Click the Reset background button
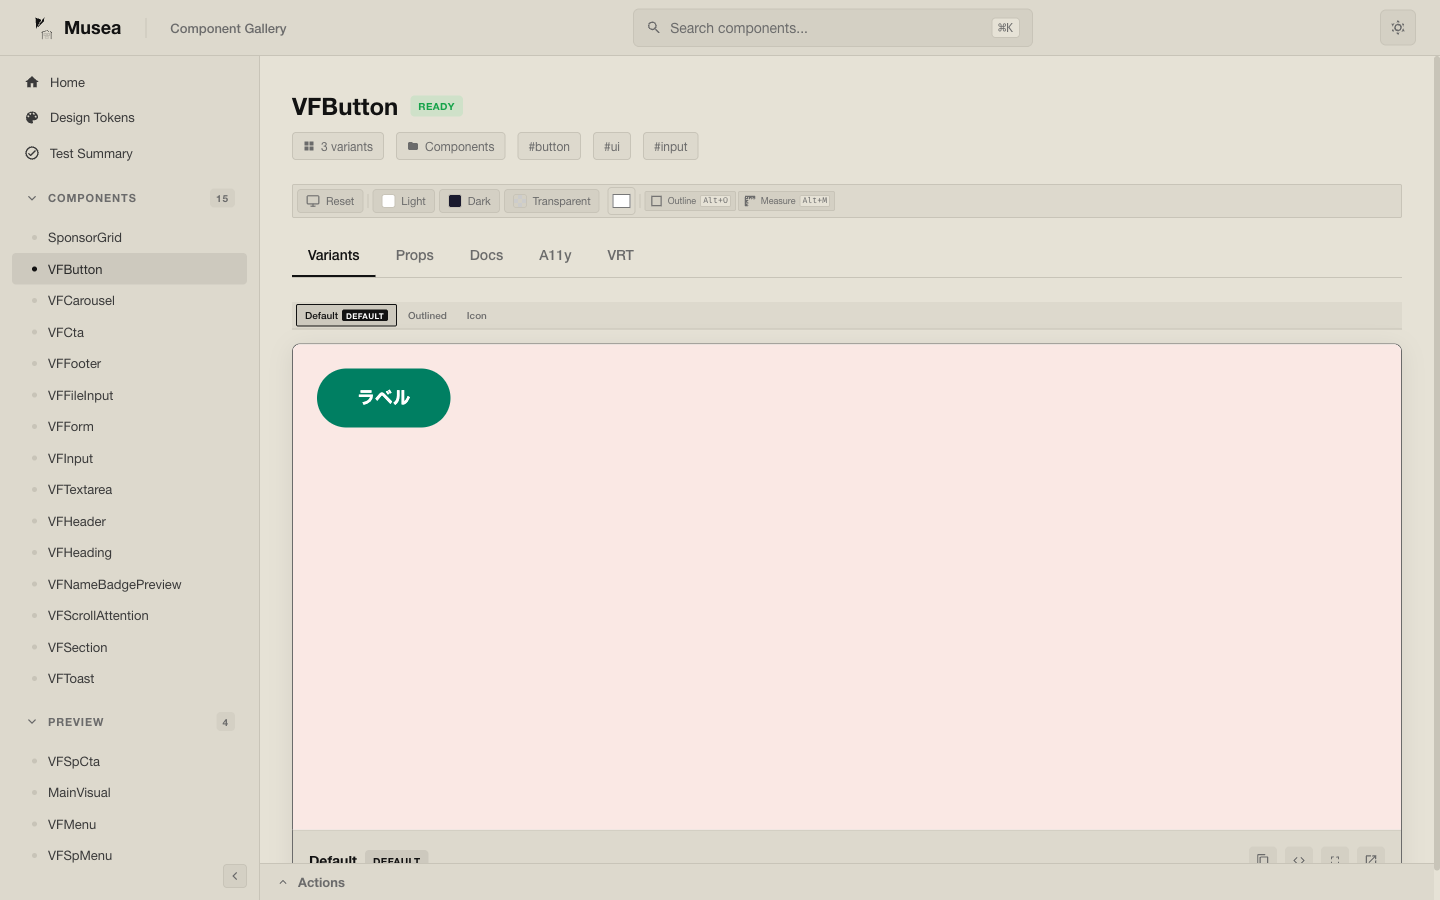 pyautogui.click(x=330, y=201)
